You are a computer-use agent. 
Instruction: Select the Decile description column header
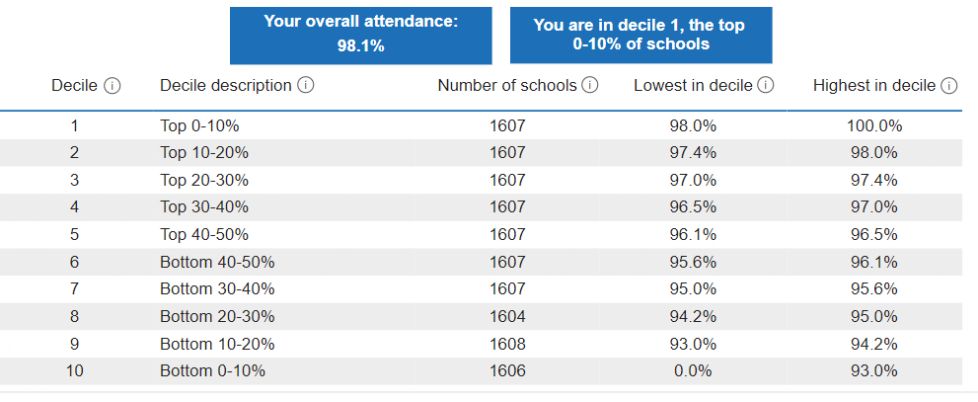click(x=226, y=85)
